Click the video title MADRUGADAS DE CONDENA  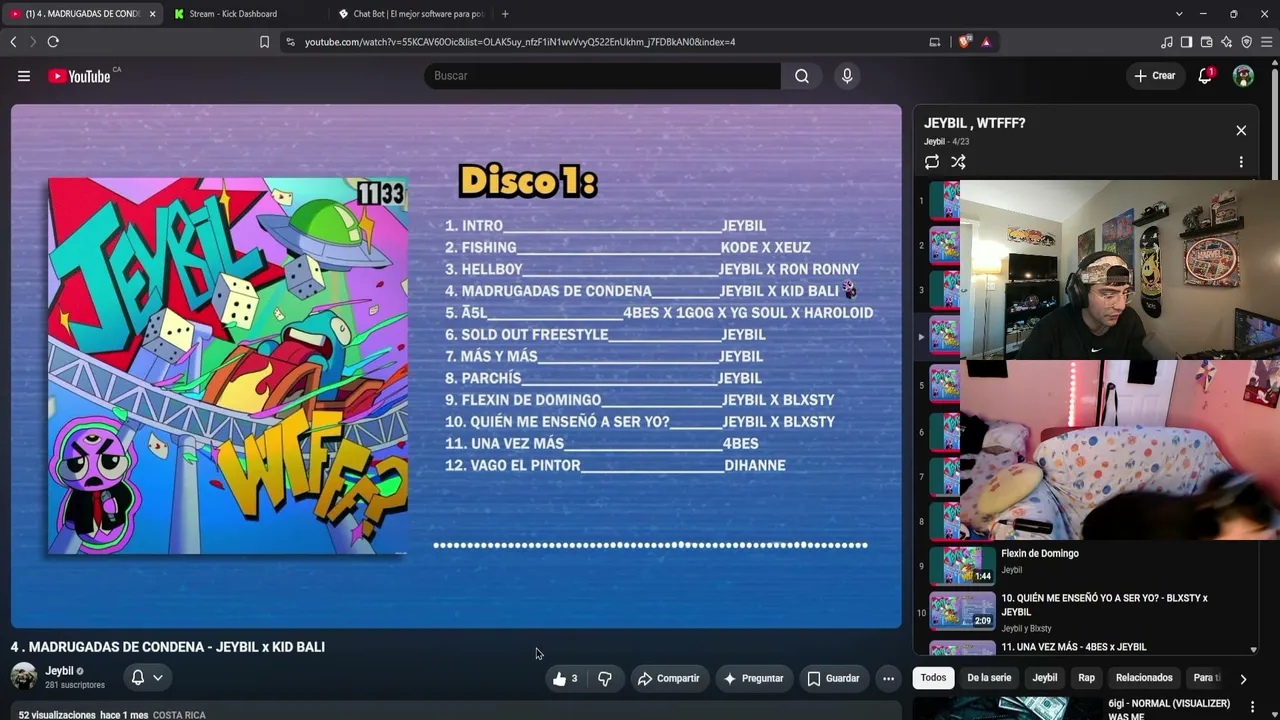[x=168, y=647]
